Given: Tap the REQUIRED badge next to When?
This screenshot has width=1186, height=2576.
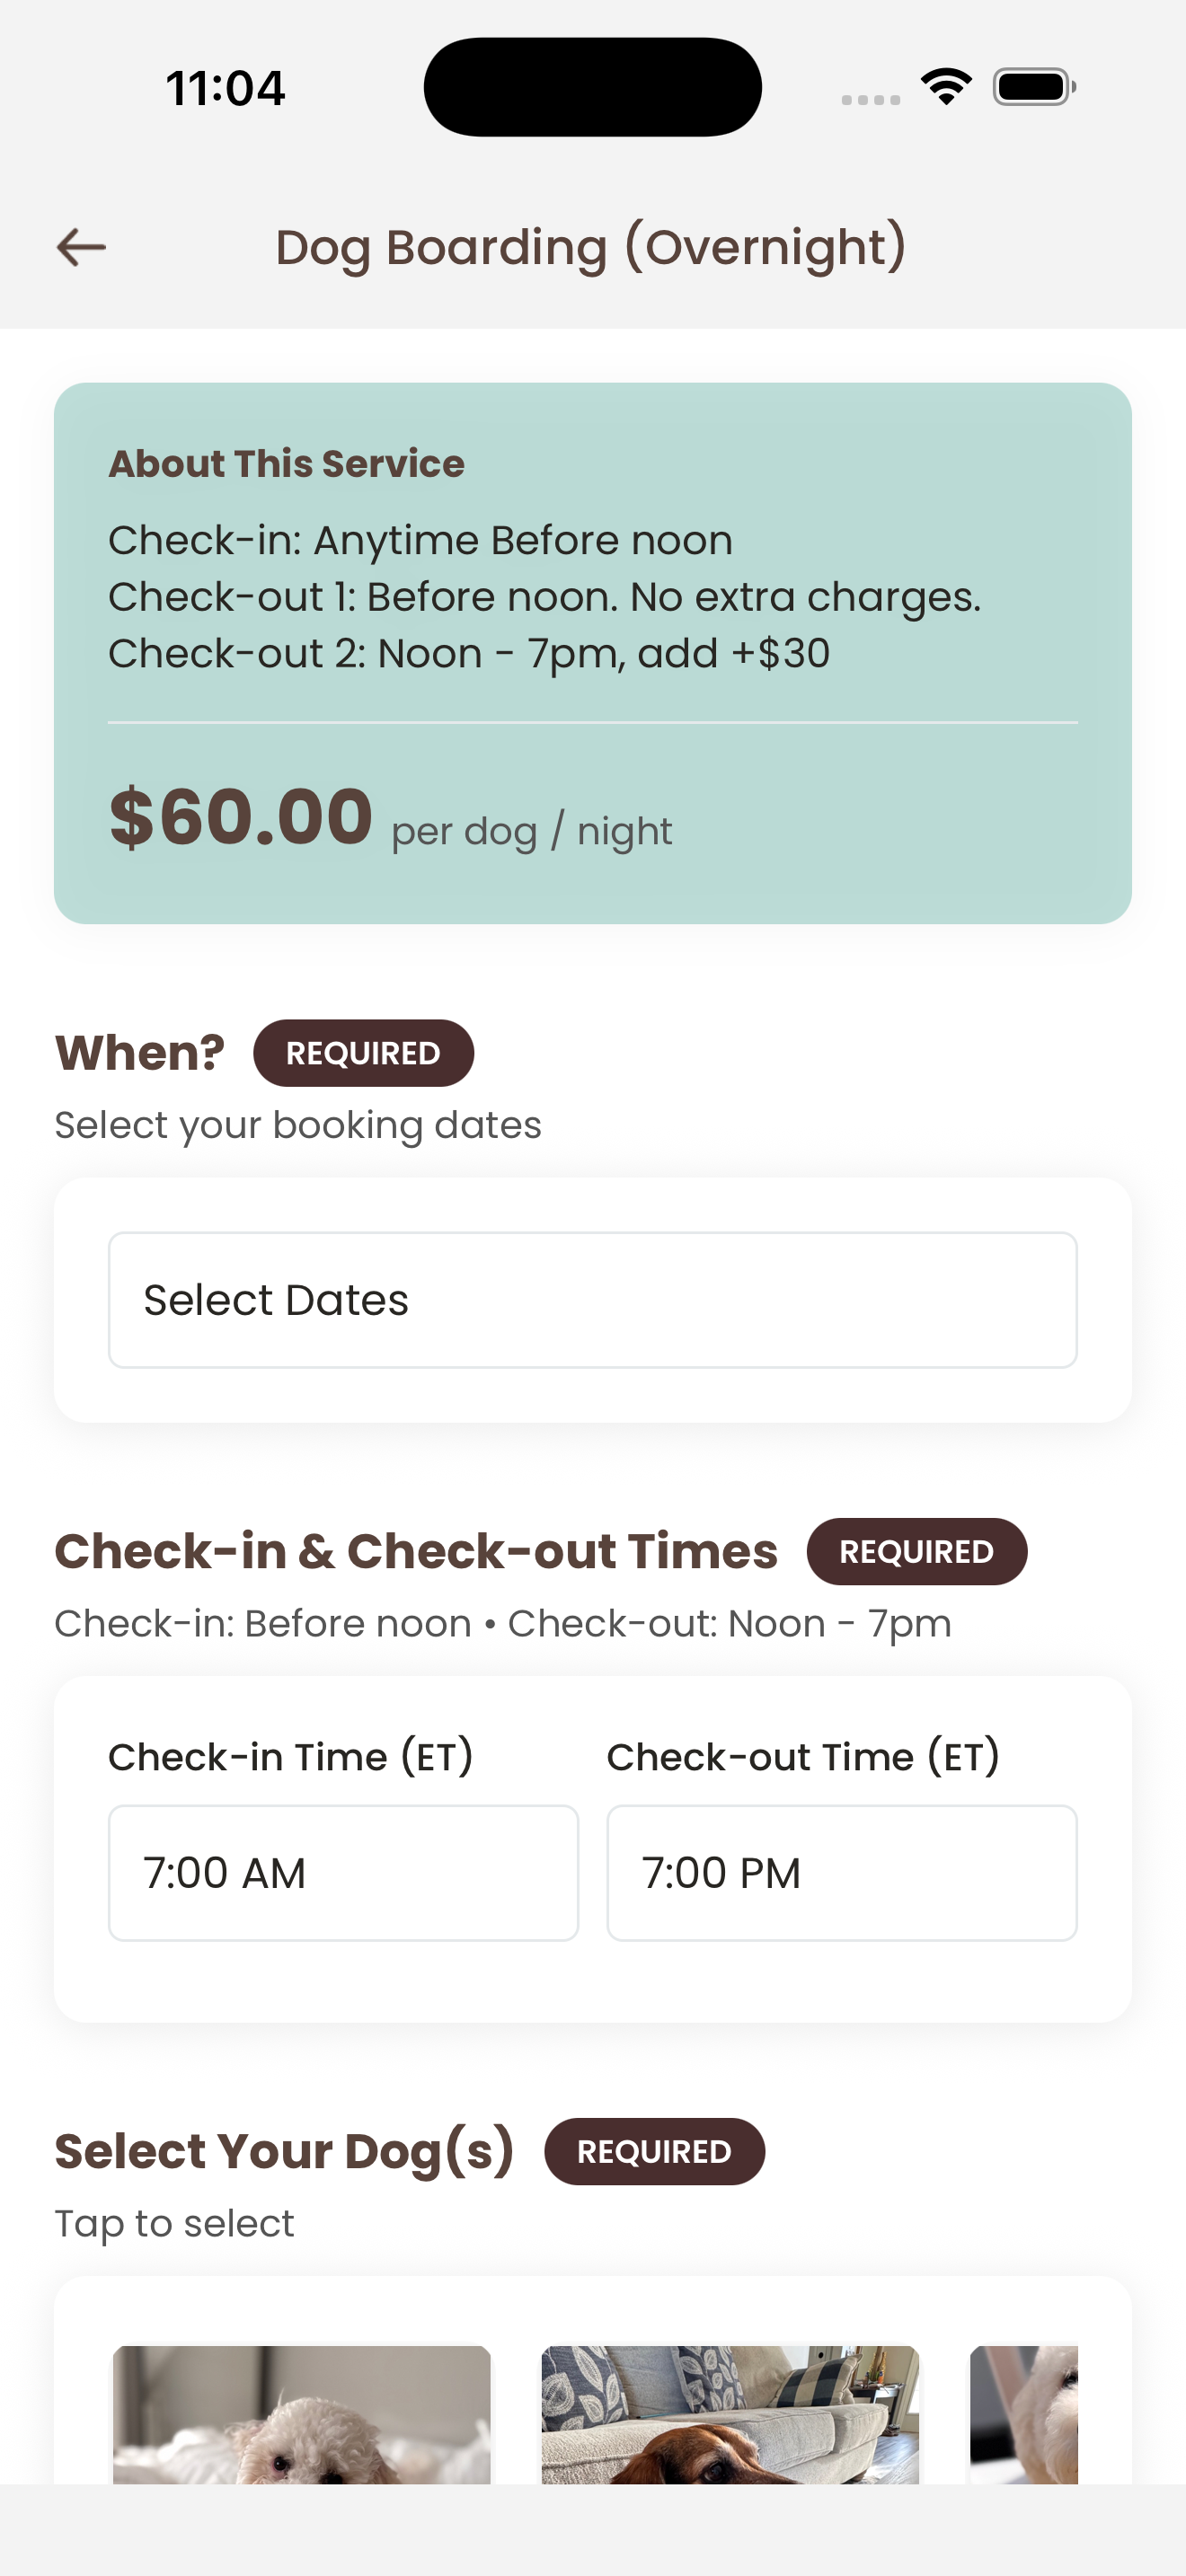Looking at the screenshot, I should [363, 1053].
